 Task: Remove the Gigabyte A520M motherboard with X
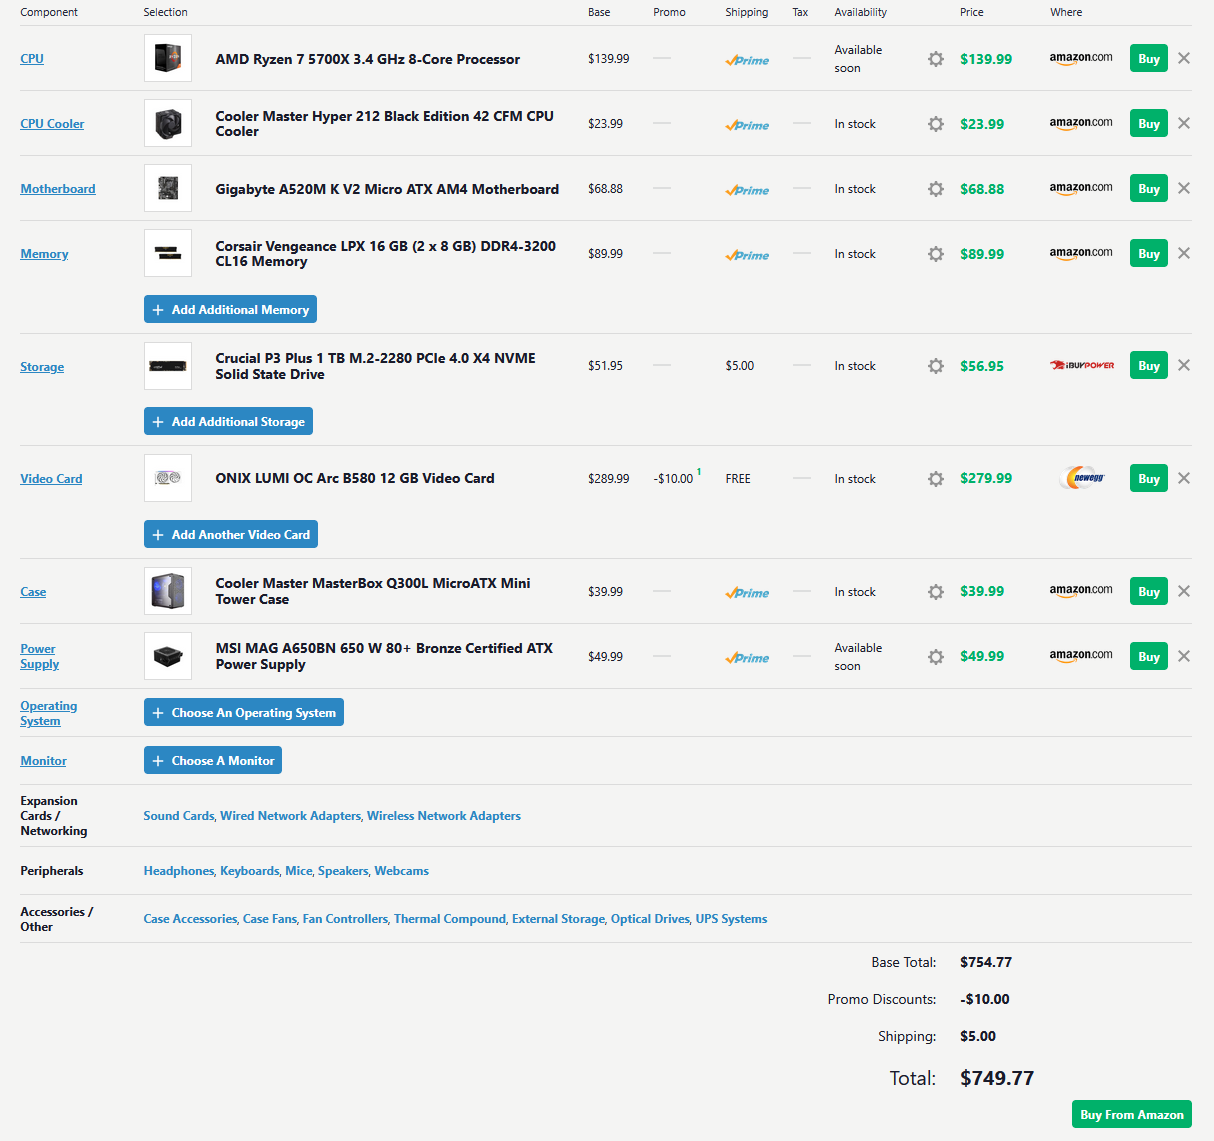(x=1184, y=188)
